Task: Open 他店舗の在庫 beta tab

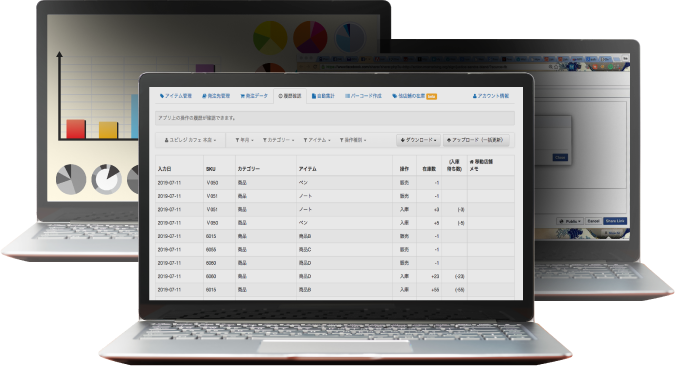Action: point(414,96)
